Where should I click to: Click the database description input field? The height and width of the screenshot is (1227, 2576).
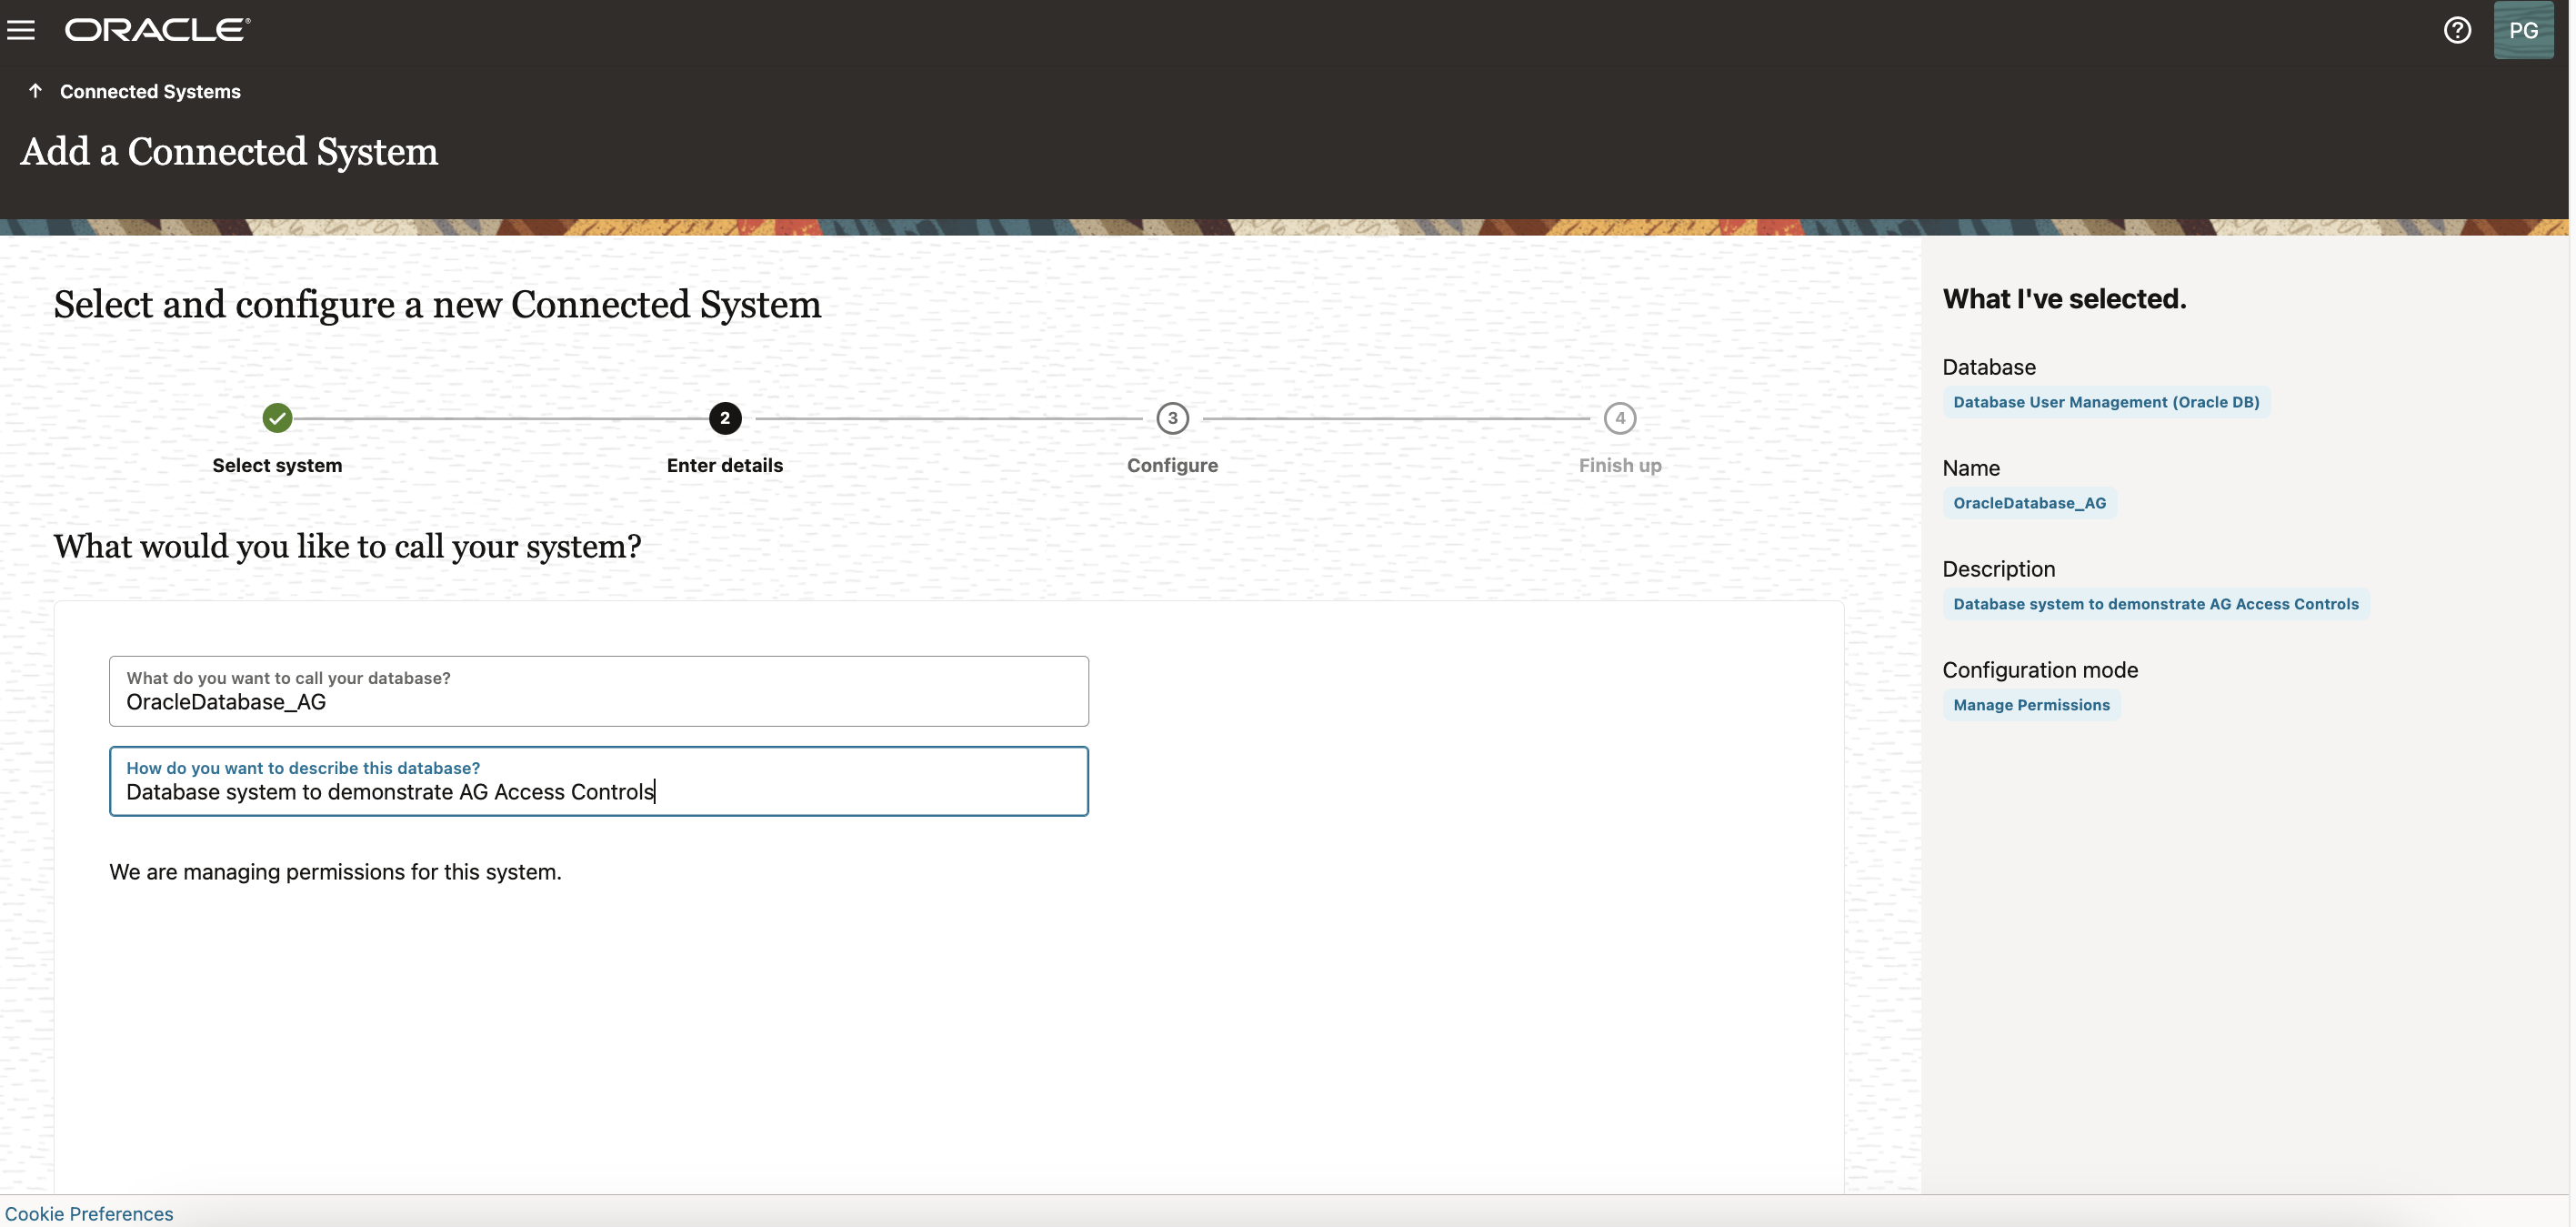(598, 791)
